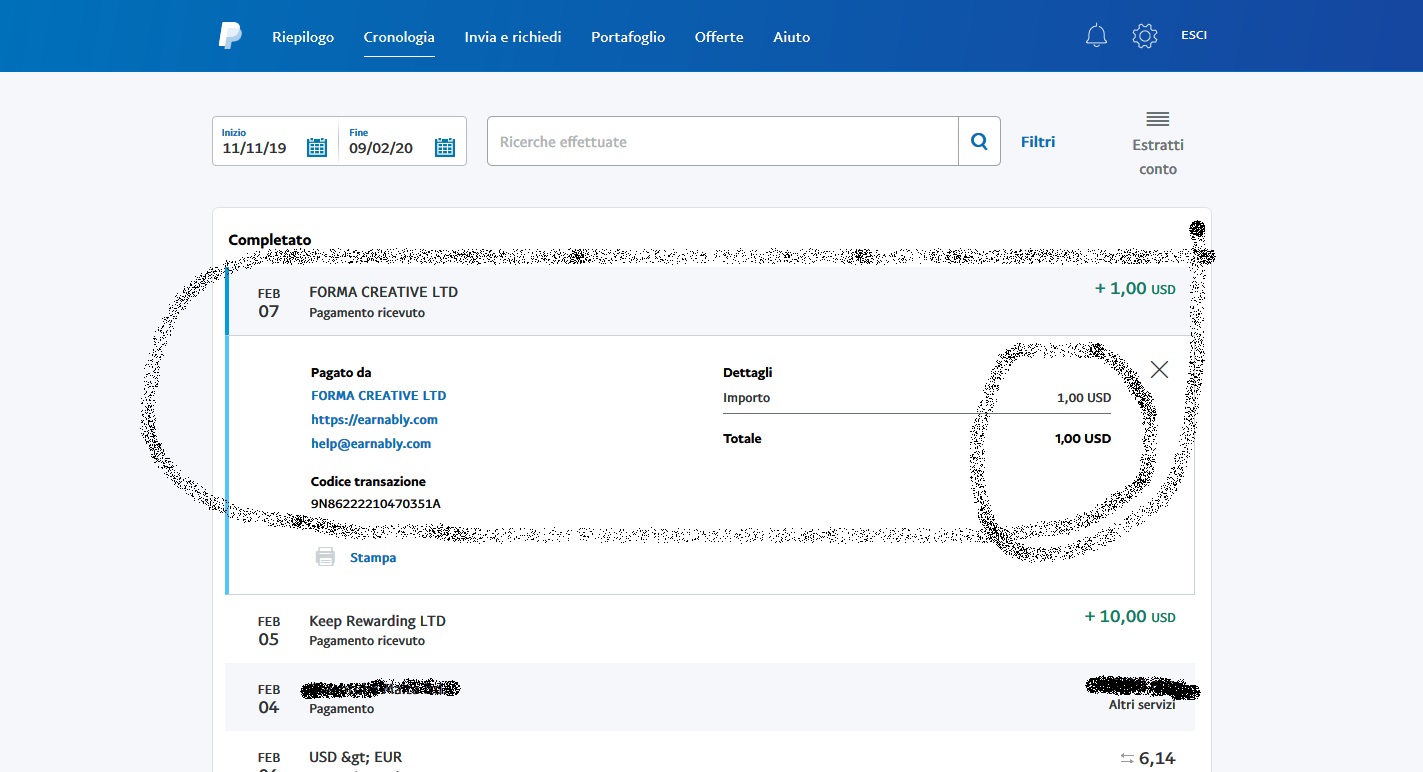Collapse the FEB 07 FORMA CREATIVE LTD row
The height and width of the screenshot is (772, 1423).
click(709, 301)
